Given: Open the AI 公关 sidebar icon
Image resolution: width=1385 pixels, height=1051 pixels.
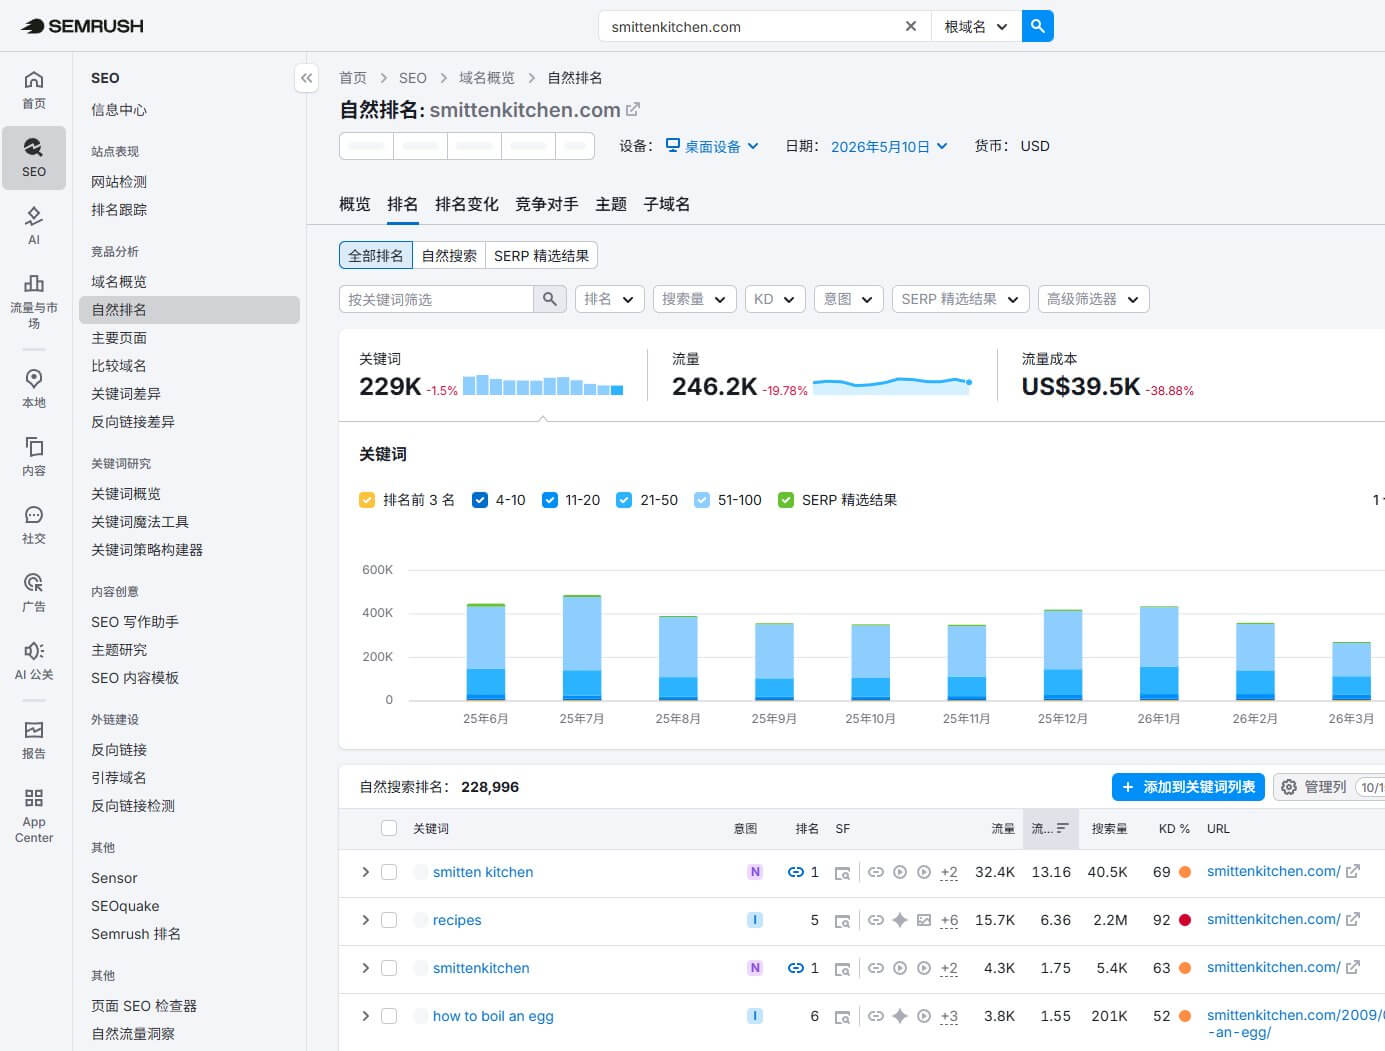Looking at the screenshot, I should pyautogui.click(x=34, y=660).
